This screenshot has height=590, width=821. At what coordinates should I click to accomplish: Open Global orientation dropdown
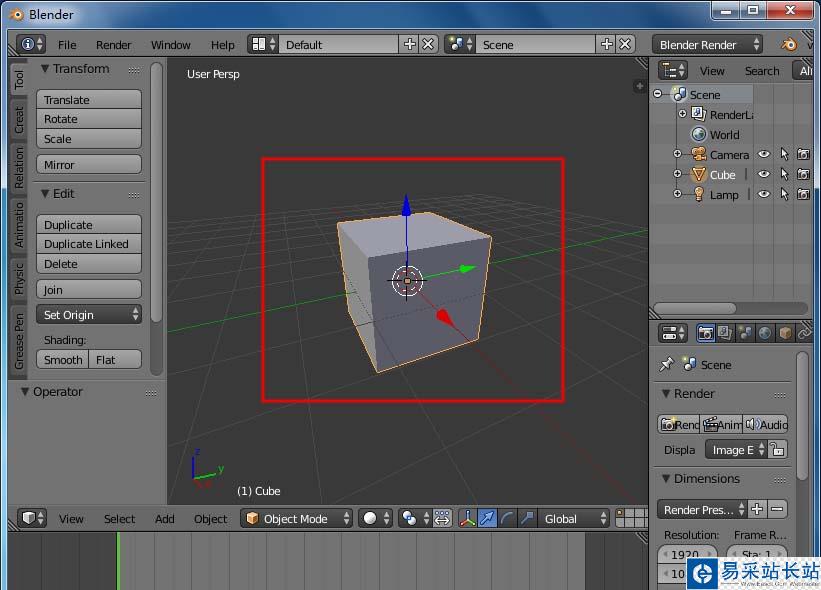pyautogui.click(x=574, y=518)
